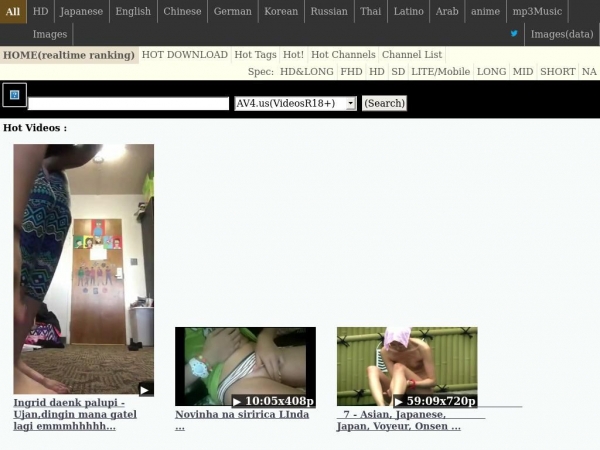600x450 pixels.
Task: Click HOME(realtime ranking) link
Action: [68, 55]
